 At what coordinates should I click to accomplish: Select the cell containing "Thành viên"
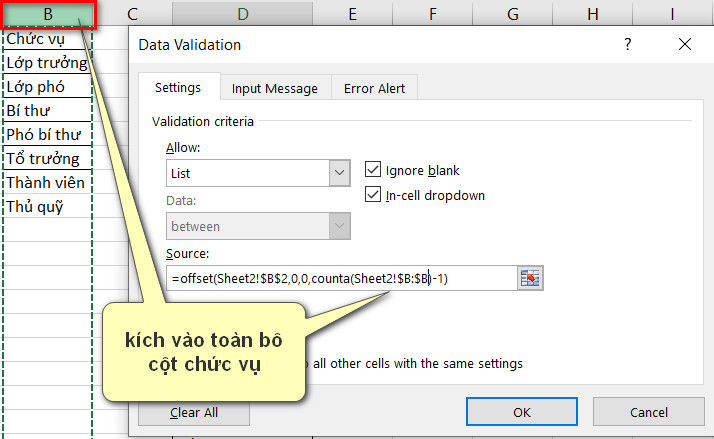pyautogui.click(x=48, y=182)
